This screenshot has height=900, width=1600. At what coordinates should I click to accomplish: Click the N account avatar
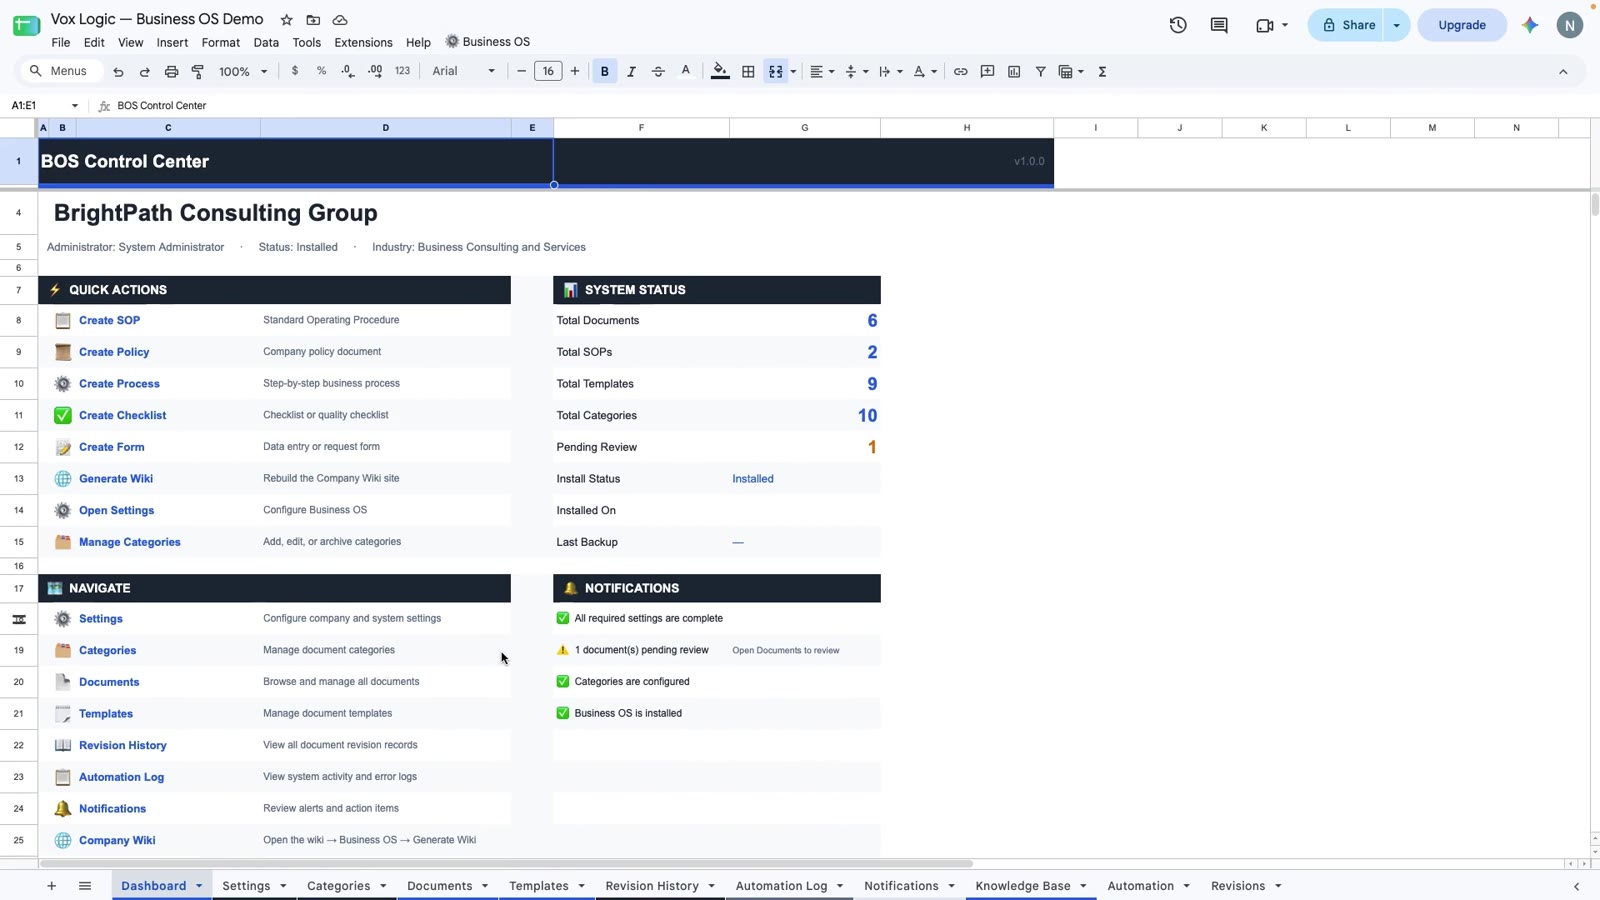click(x=1570, y=25)
